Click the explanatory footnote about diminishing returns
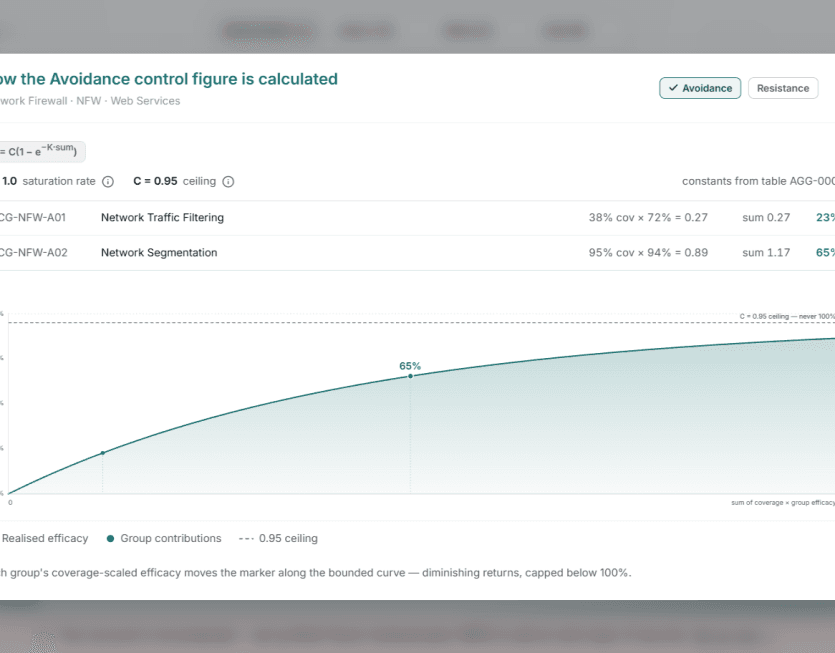This screenshot has height=653, width=835. [316, 573]
